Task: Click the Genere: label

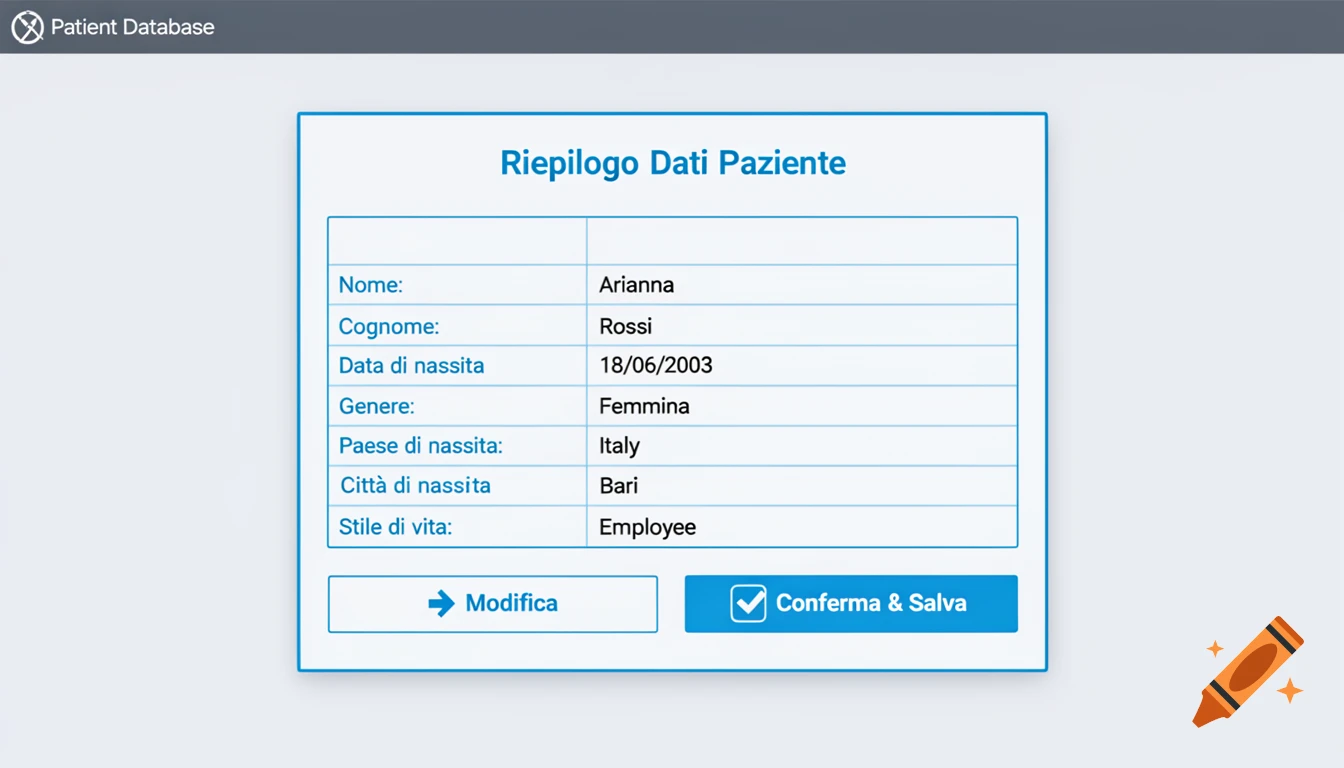Action: (x=377, y=406)
